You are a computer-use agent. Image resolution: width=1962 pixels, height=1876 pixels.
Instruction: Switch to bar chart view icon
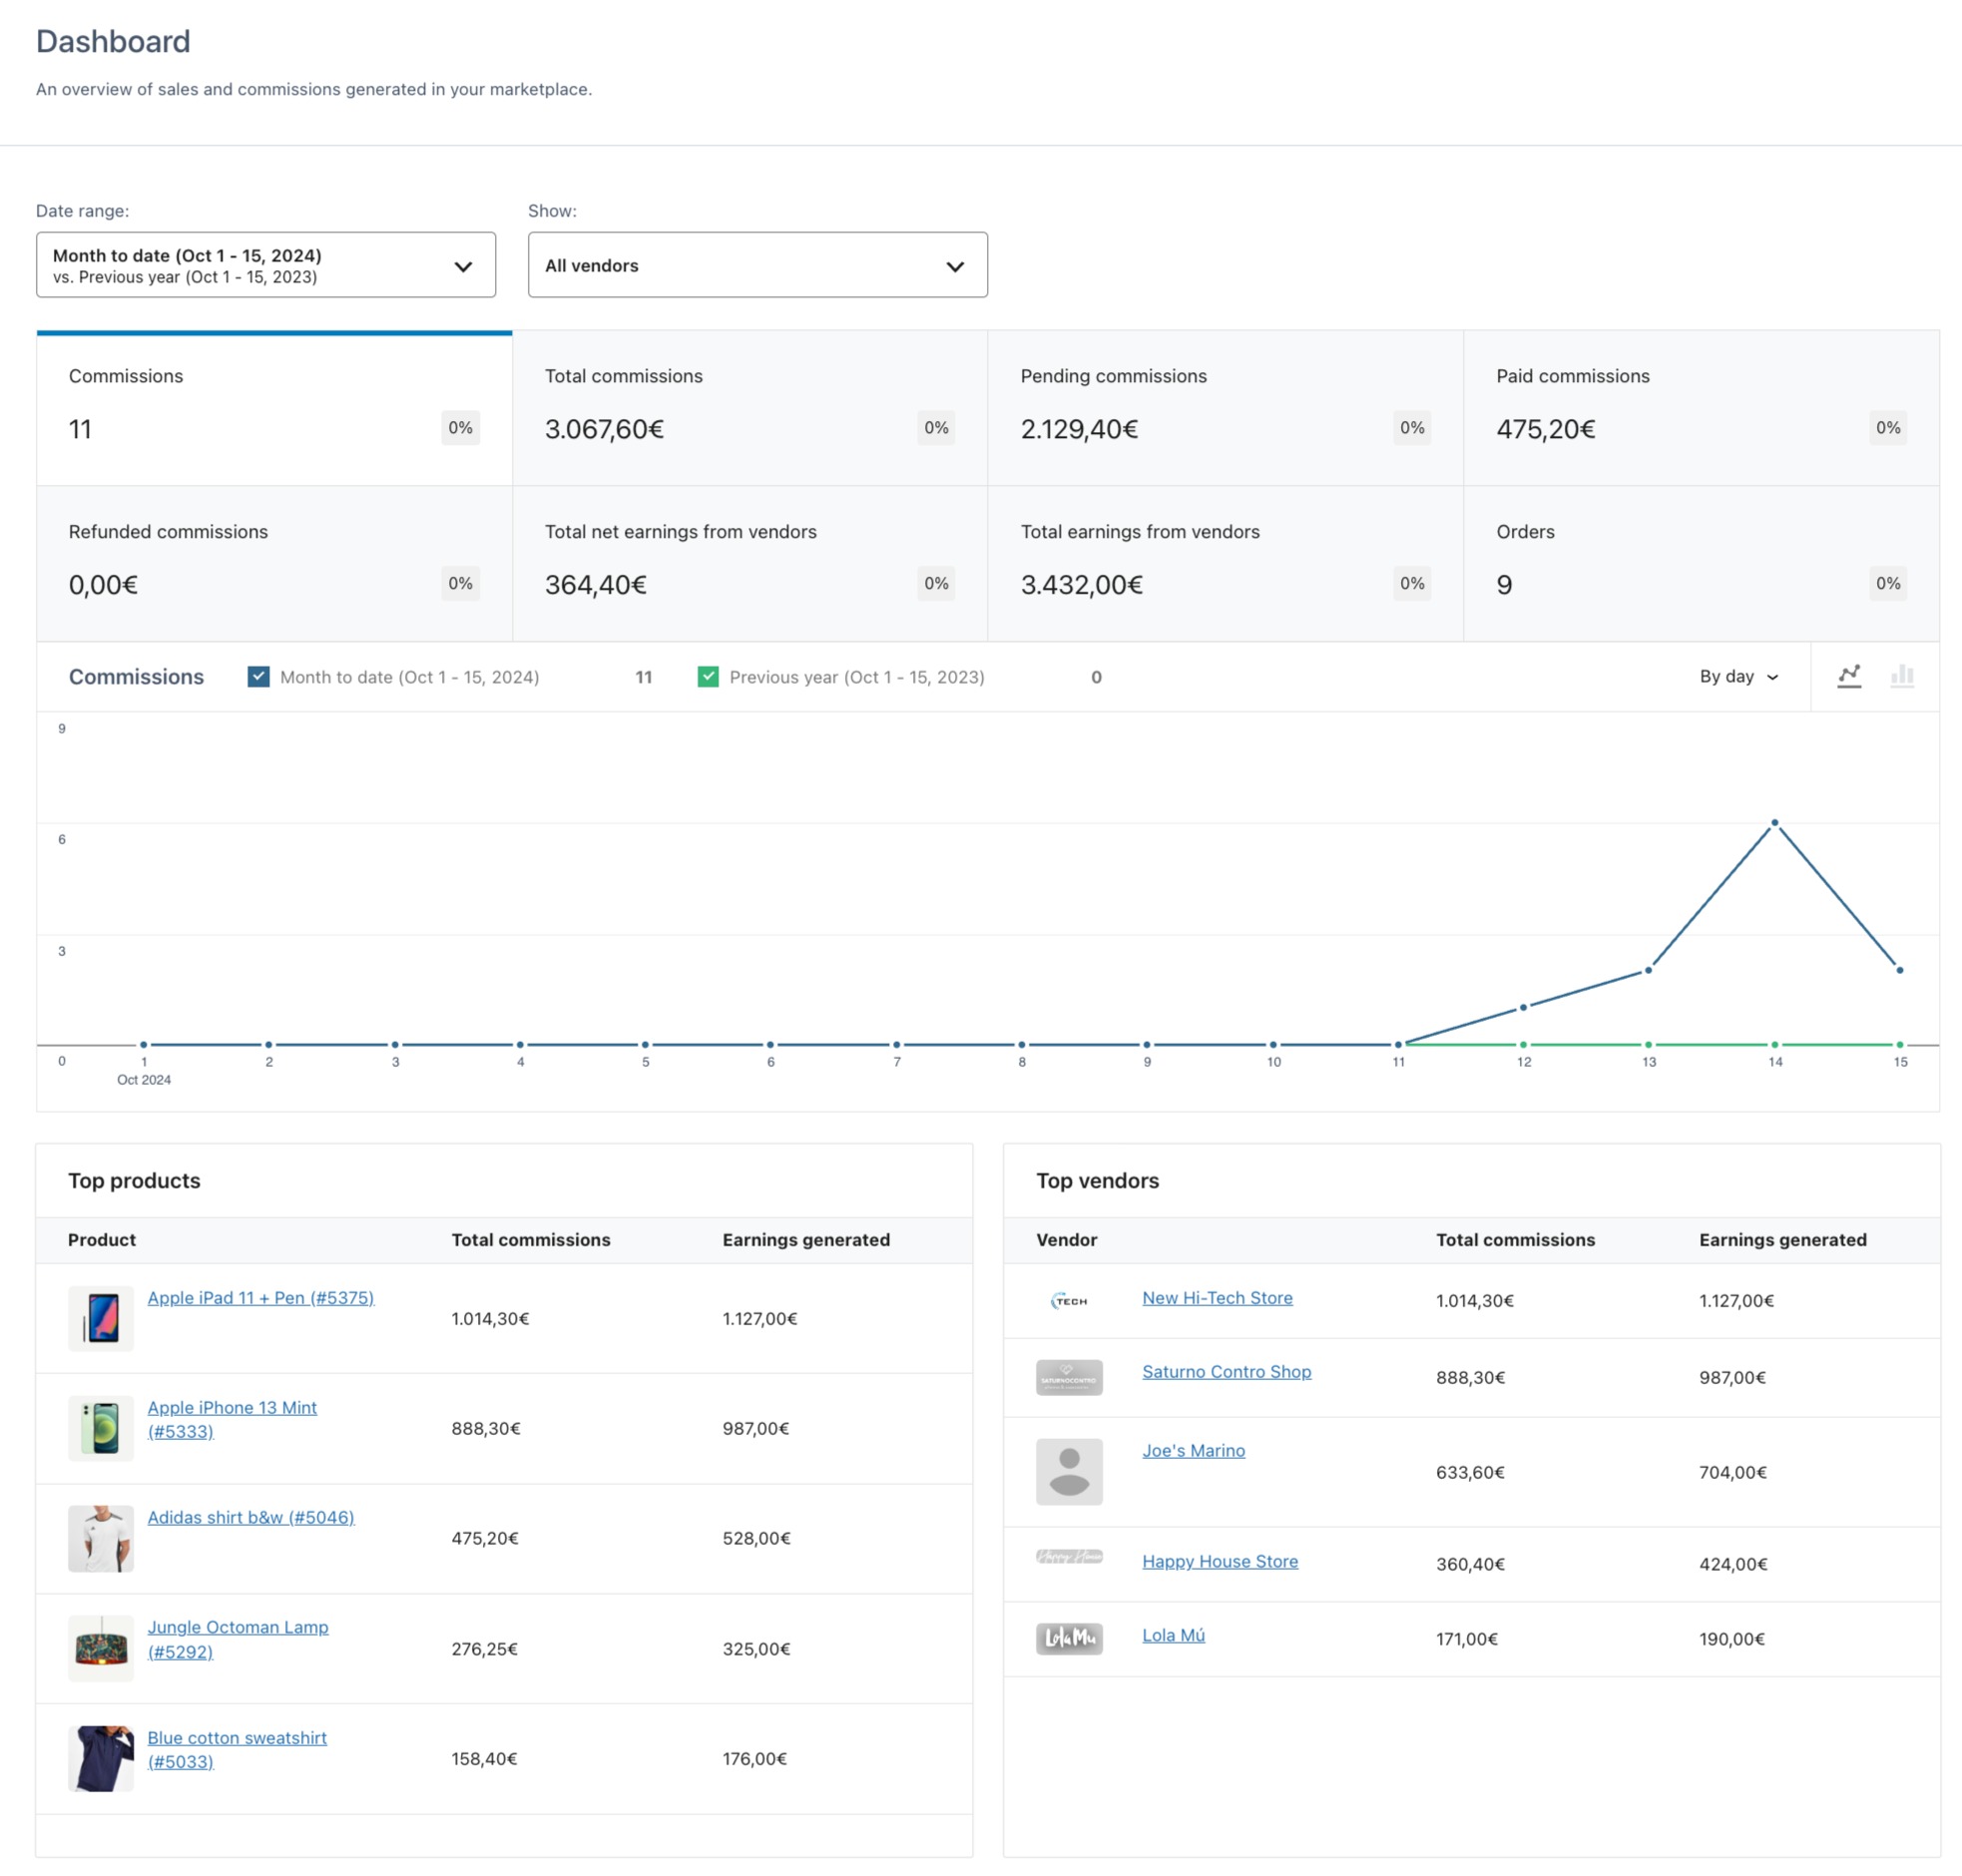point(1902,676)
